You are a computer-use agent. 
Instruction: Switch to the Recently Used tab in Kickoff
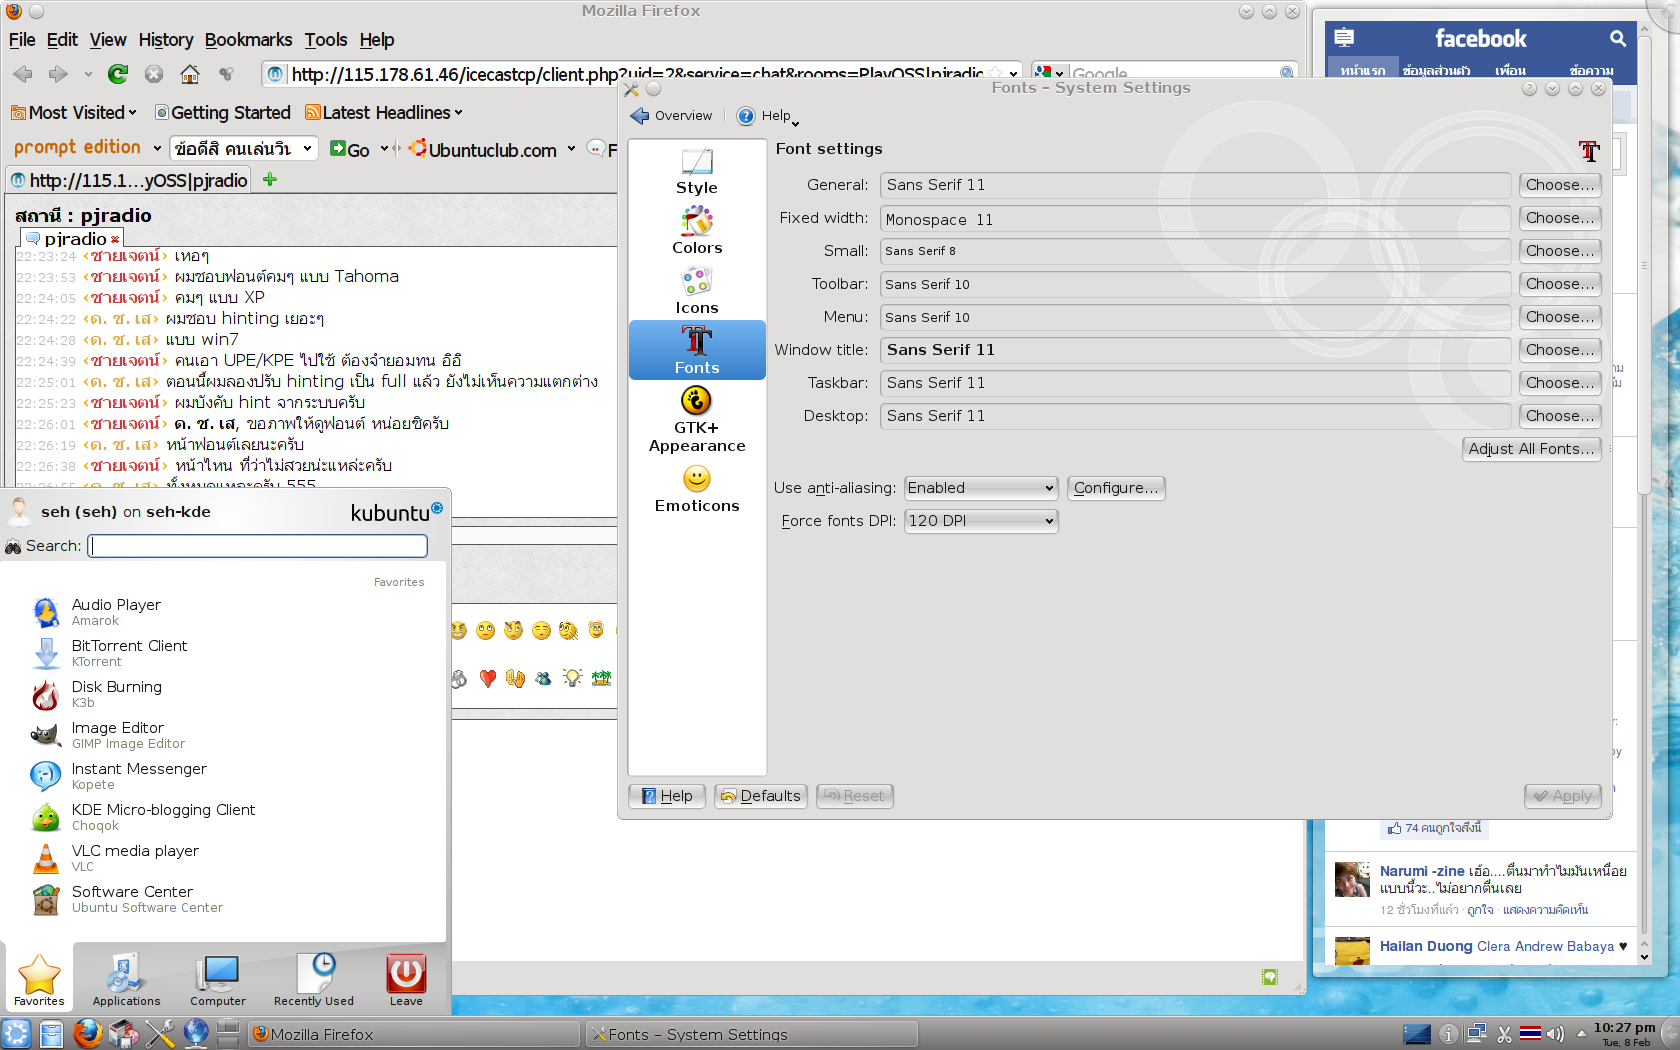[x=314, y=979]
